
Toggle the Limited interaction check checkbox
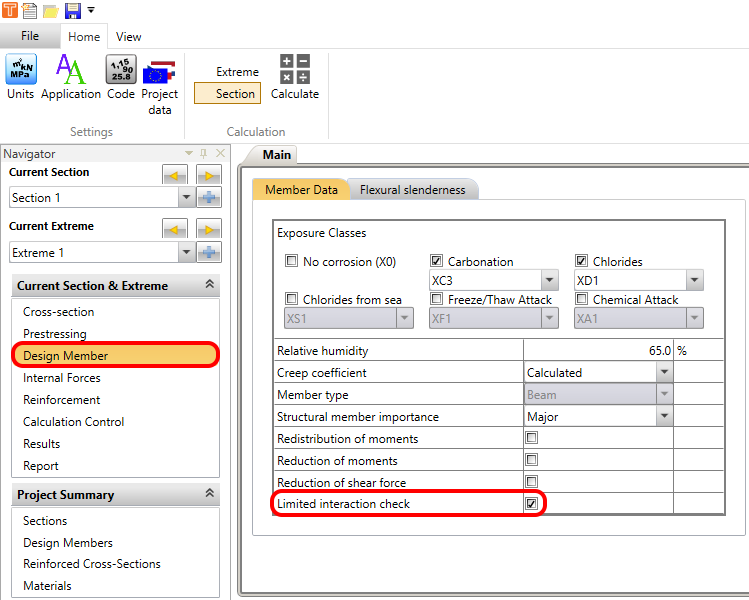tap(532, 504)
